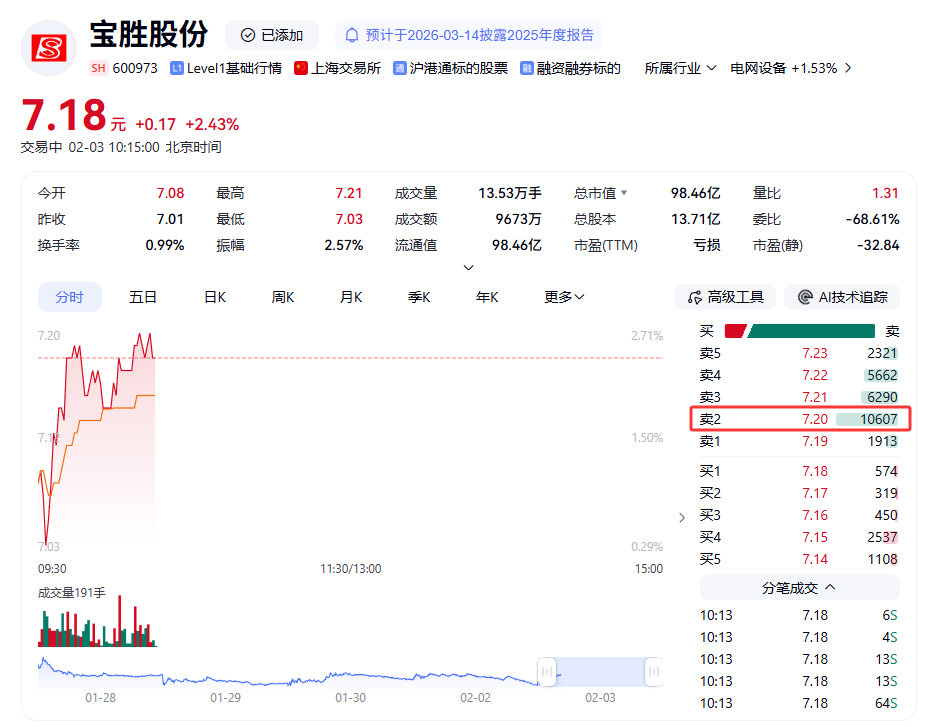Click the 卖2 row at 7.20

pos(799,419)
